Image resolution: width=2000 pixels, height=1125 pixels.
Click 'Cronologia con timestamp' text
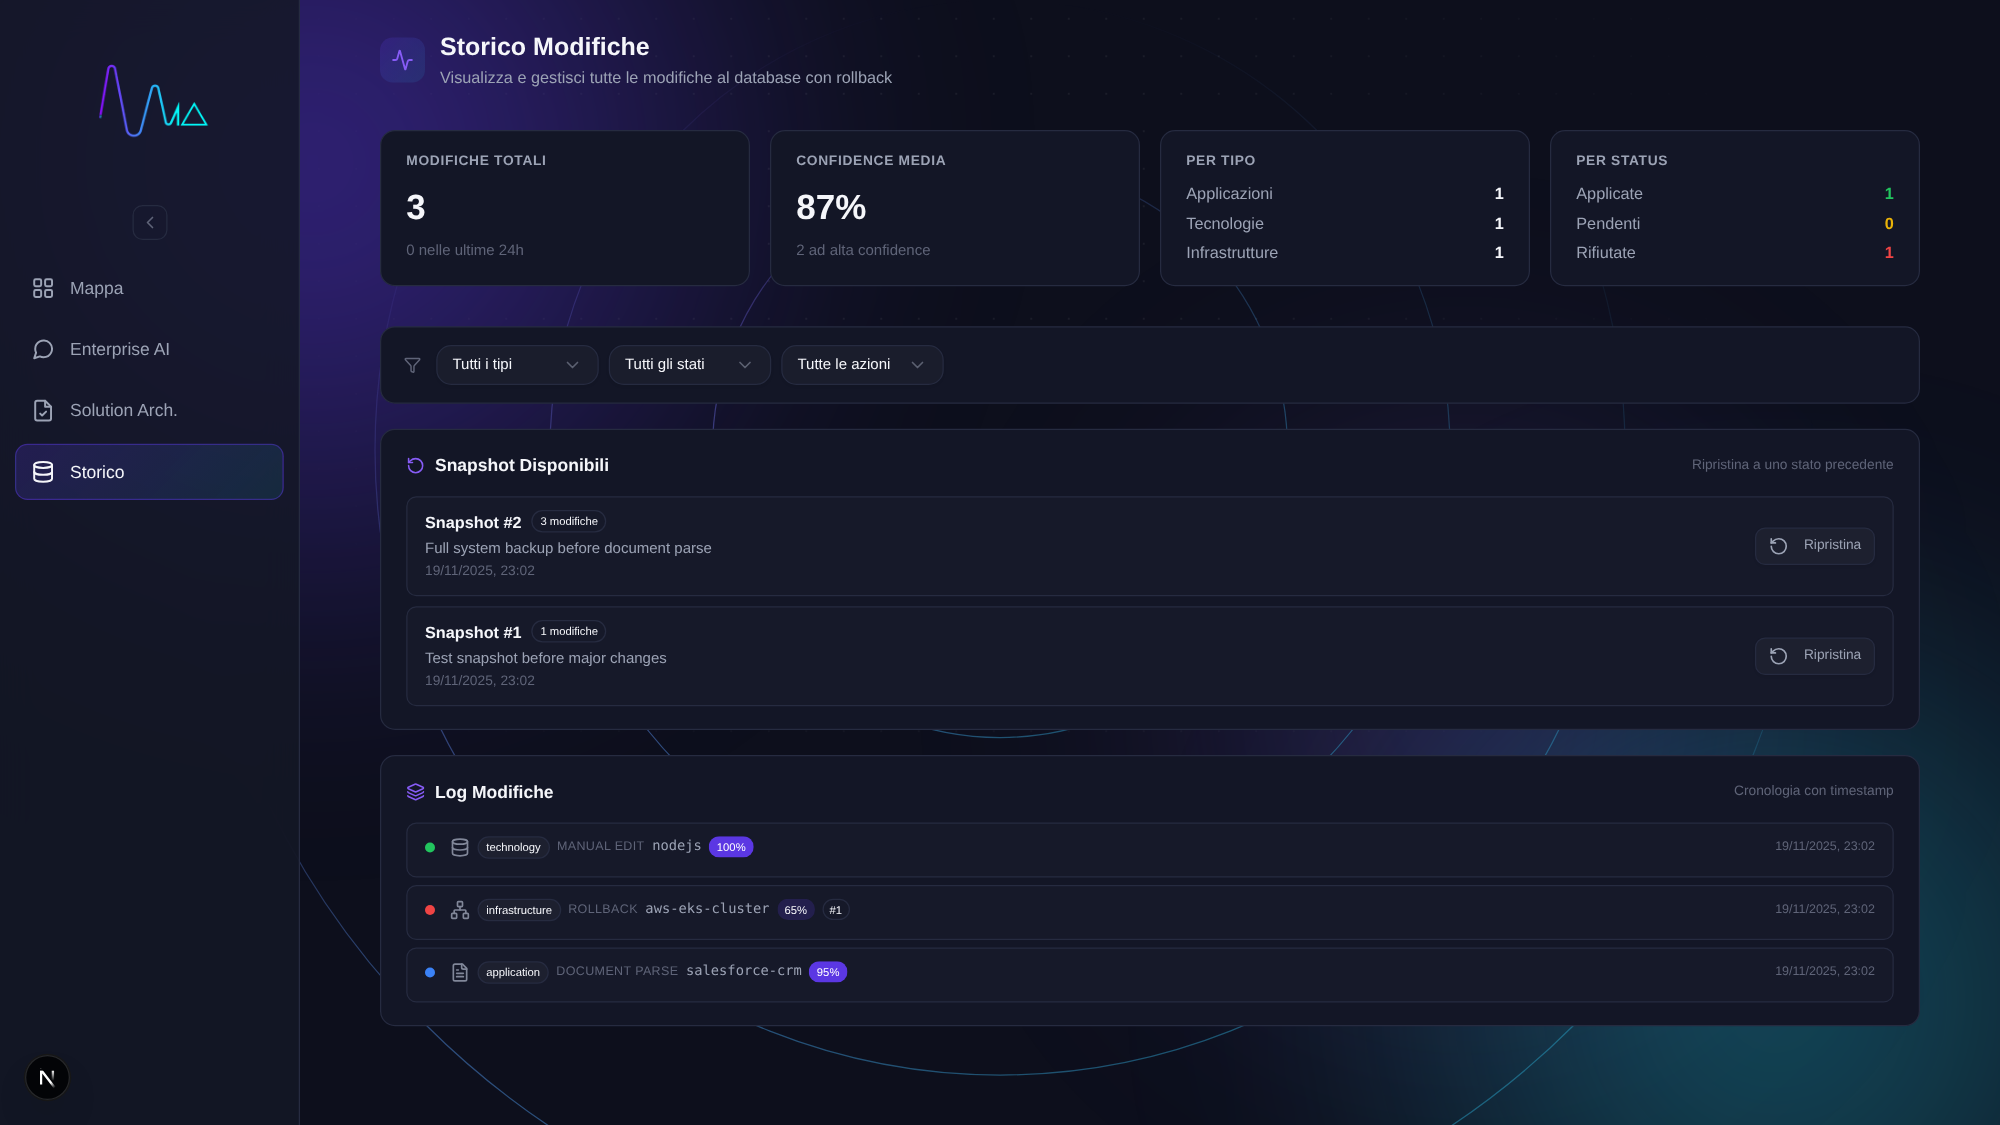tap(1813, 791)
